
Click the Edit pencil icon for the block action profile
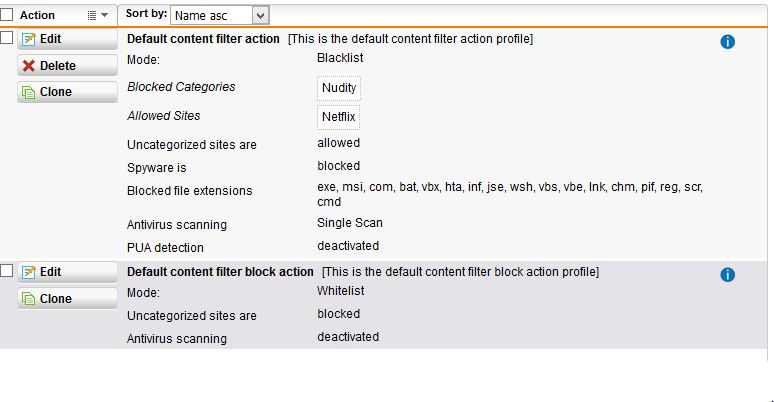[x=29, y=272]
